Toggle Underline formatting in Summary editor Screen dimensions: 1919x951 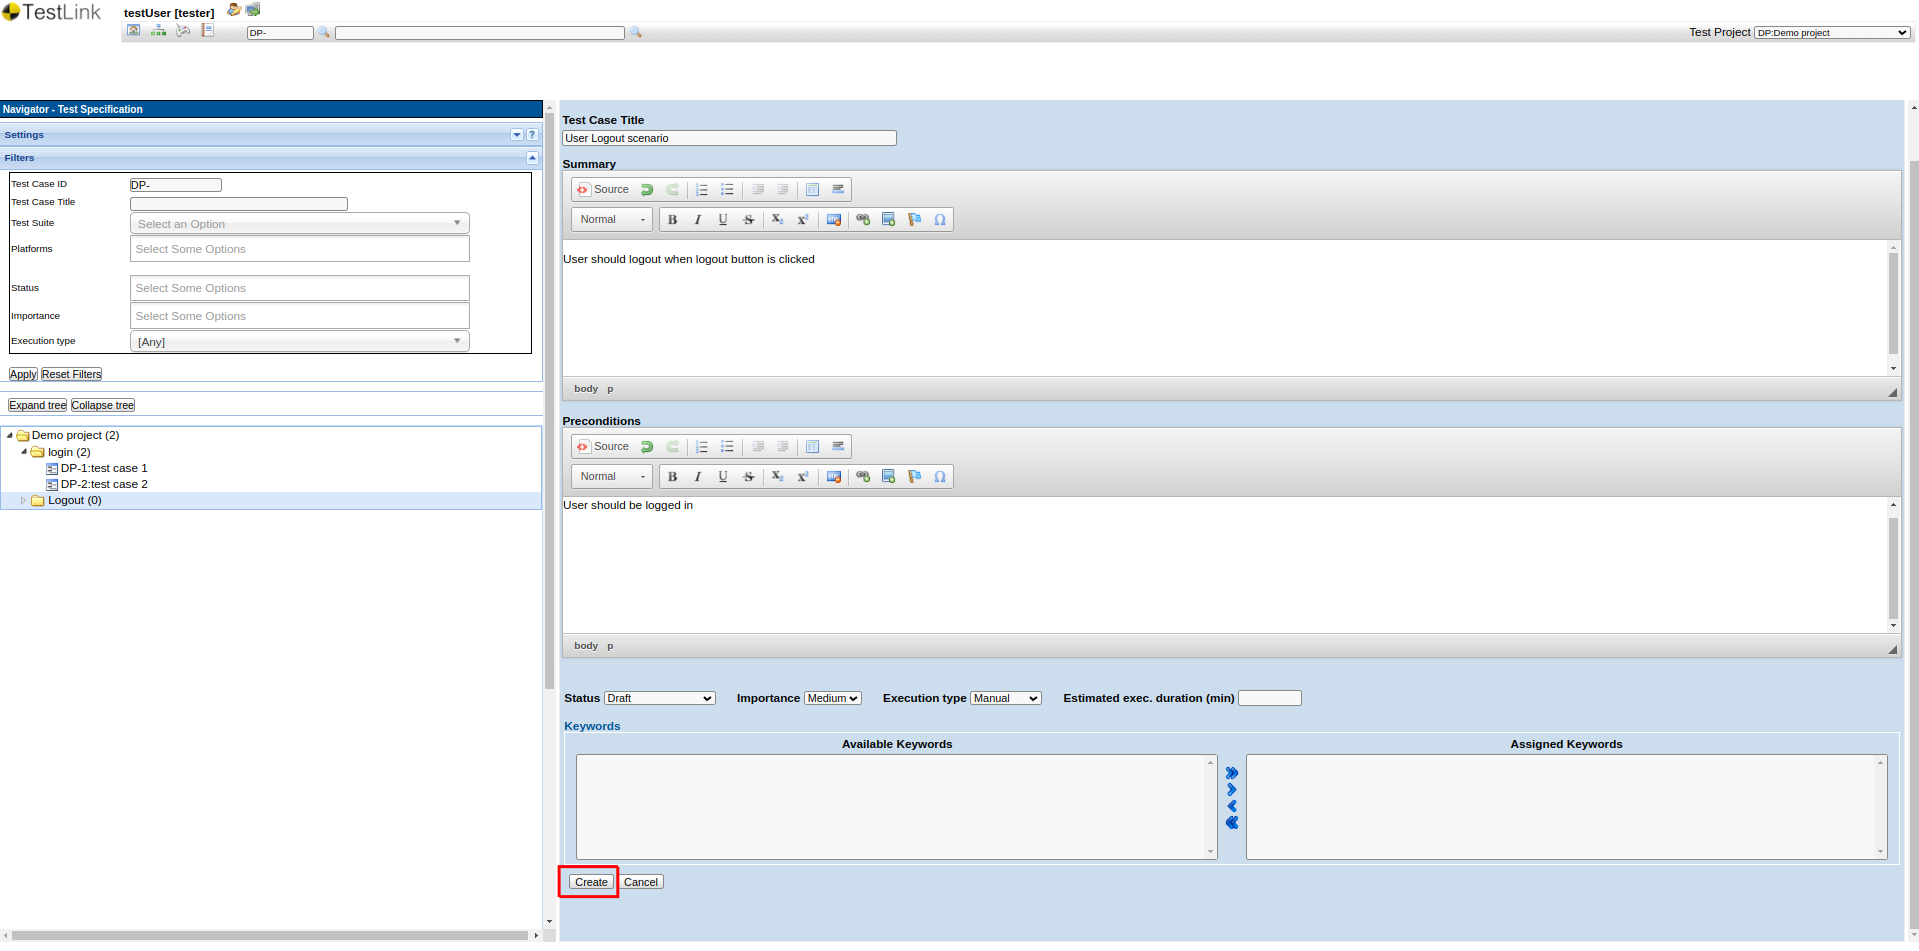point(723,220)
